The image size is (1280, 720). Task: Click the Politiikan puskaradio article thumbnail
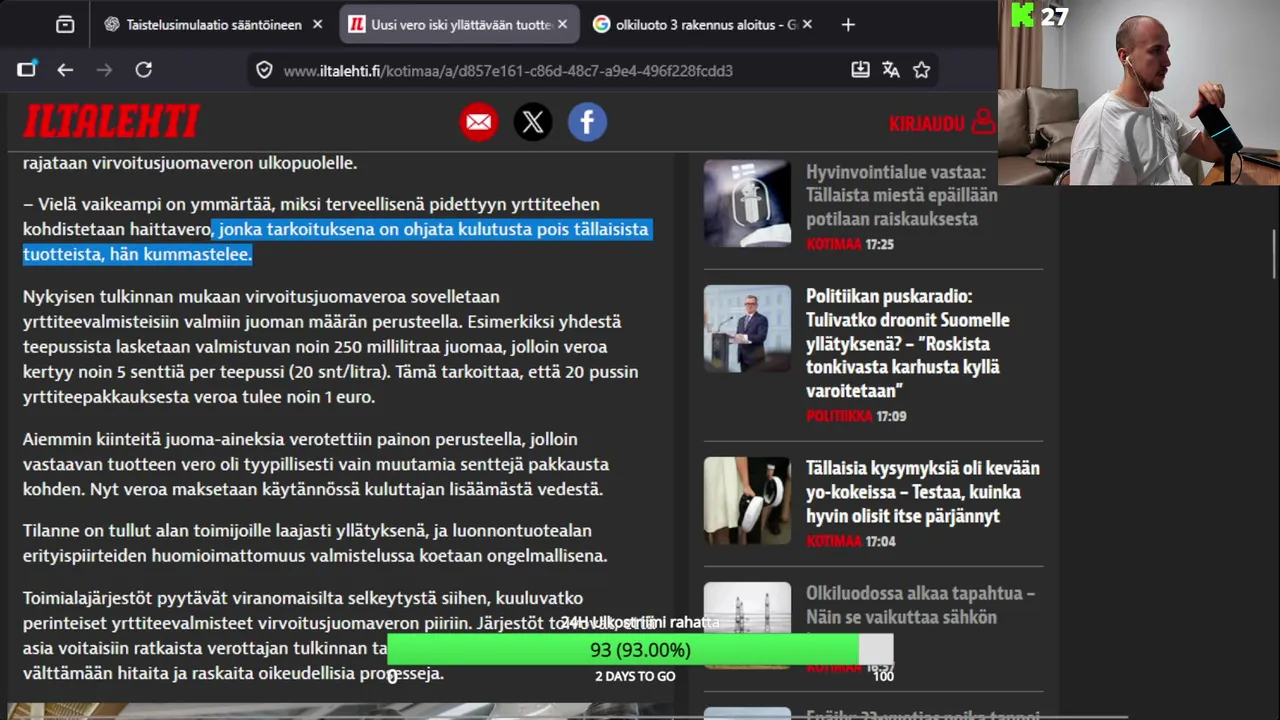coord(747,328)
